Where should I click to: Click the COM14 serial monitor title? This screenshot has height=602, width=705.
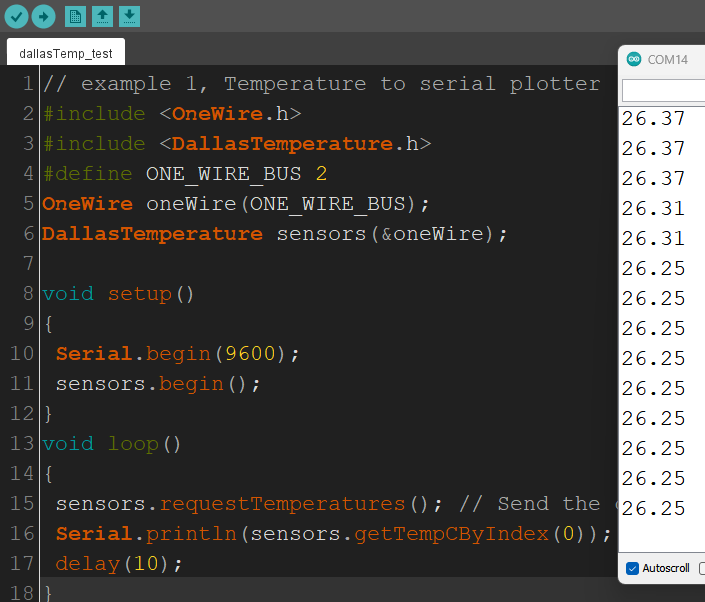pyautogui.click(x=668, y=60)
